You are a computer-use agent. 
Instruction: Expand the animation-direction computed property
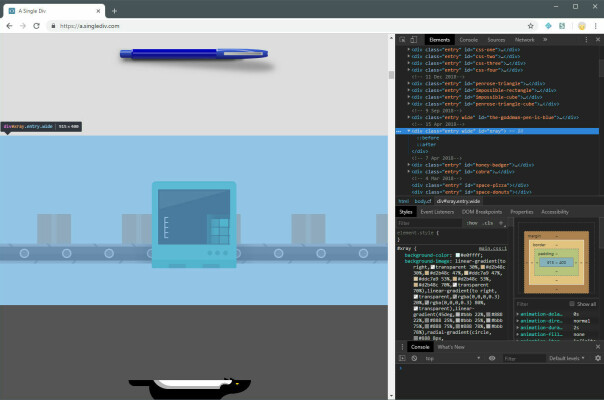click(x=518, y=321)
